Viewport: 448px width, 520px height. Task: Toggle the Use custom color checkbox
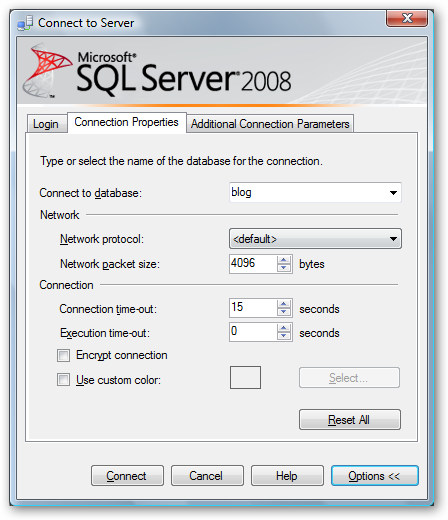click(x=63, y=380)
